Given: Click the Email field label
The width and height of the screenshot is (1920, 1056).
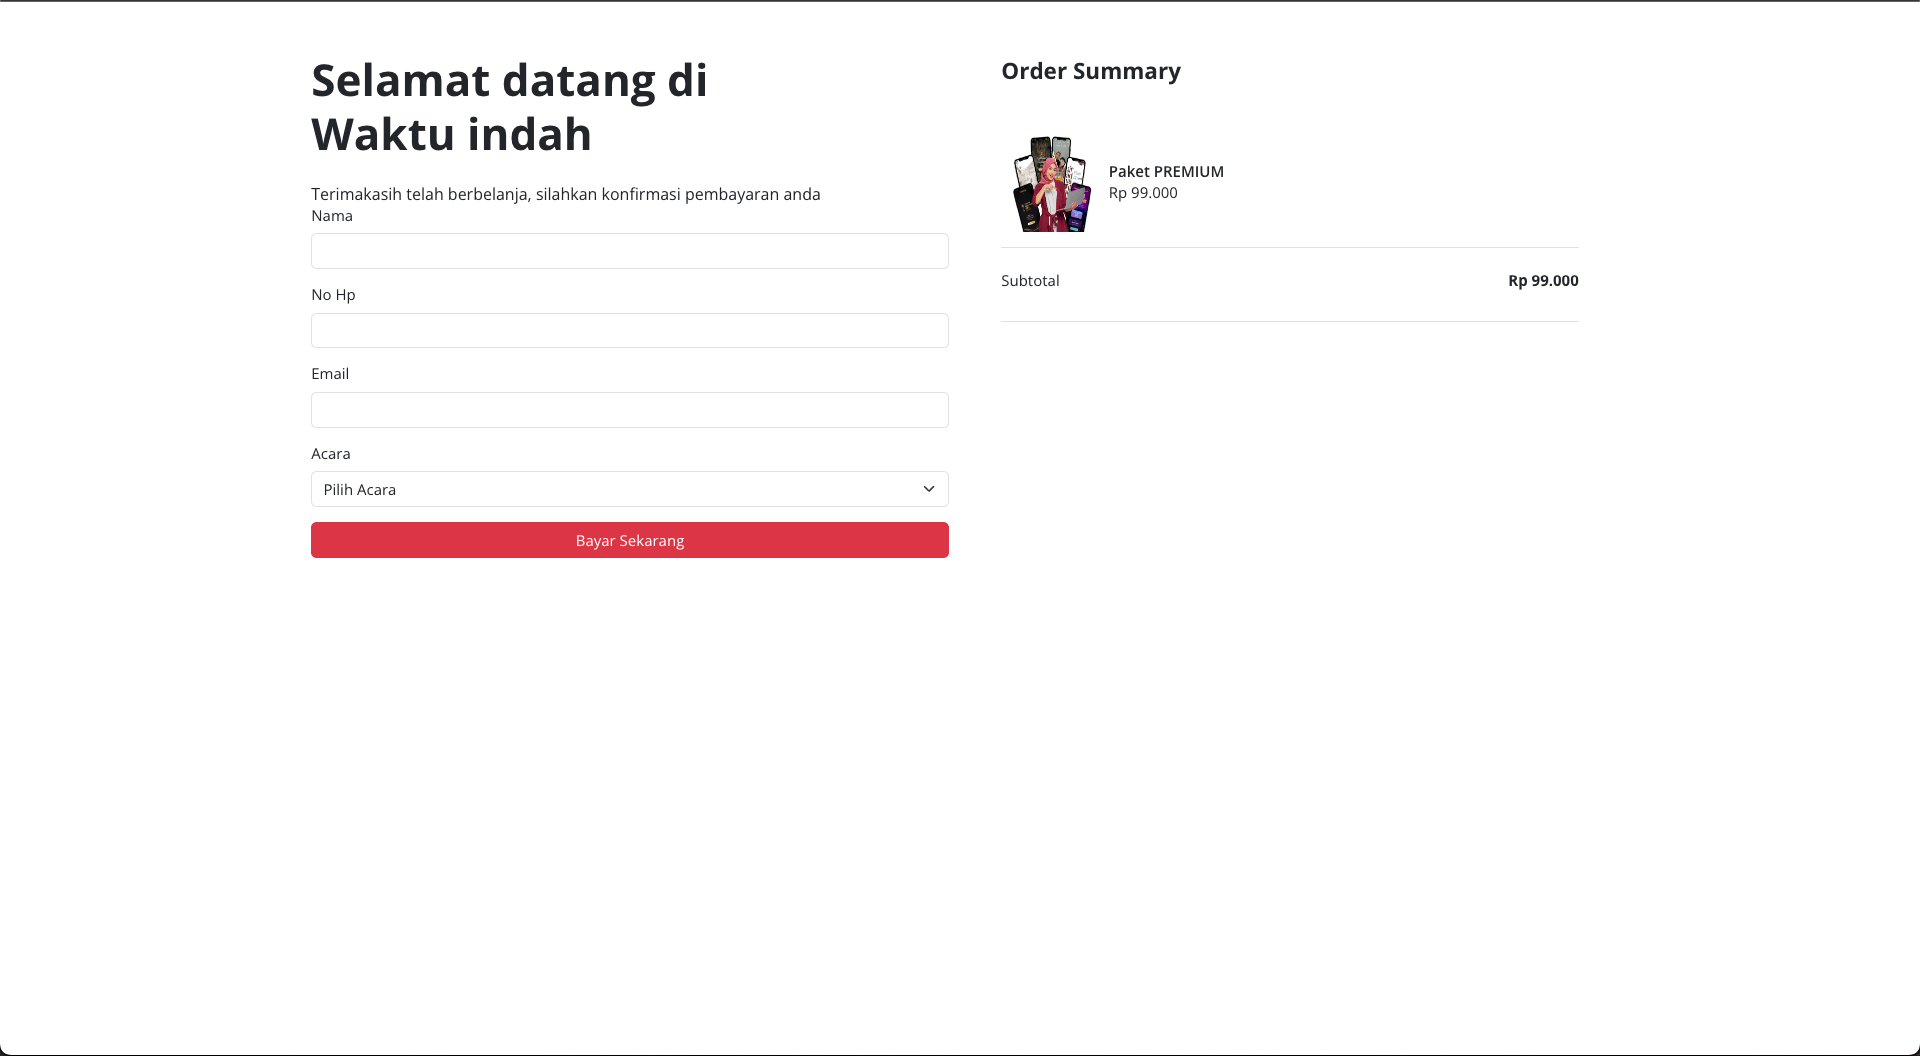Looking at the screenshot, I should click(330, 373).
